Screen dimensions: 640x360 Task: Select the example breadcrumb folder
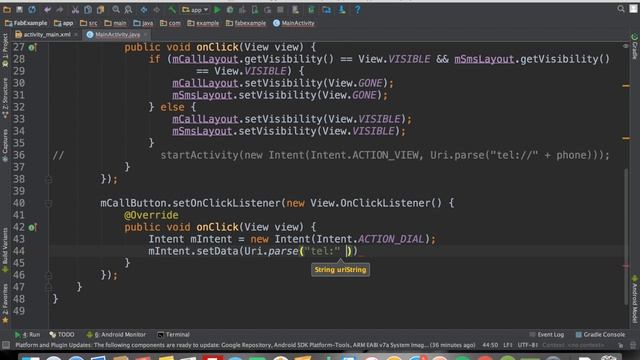203,23
